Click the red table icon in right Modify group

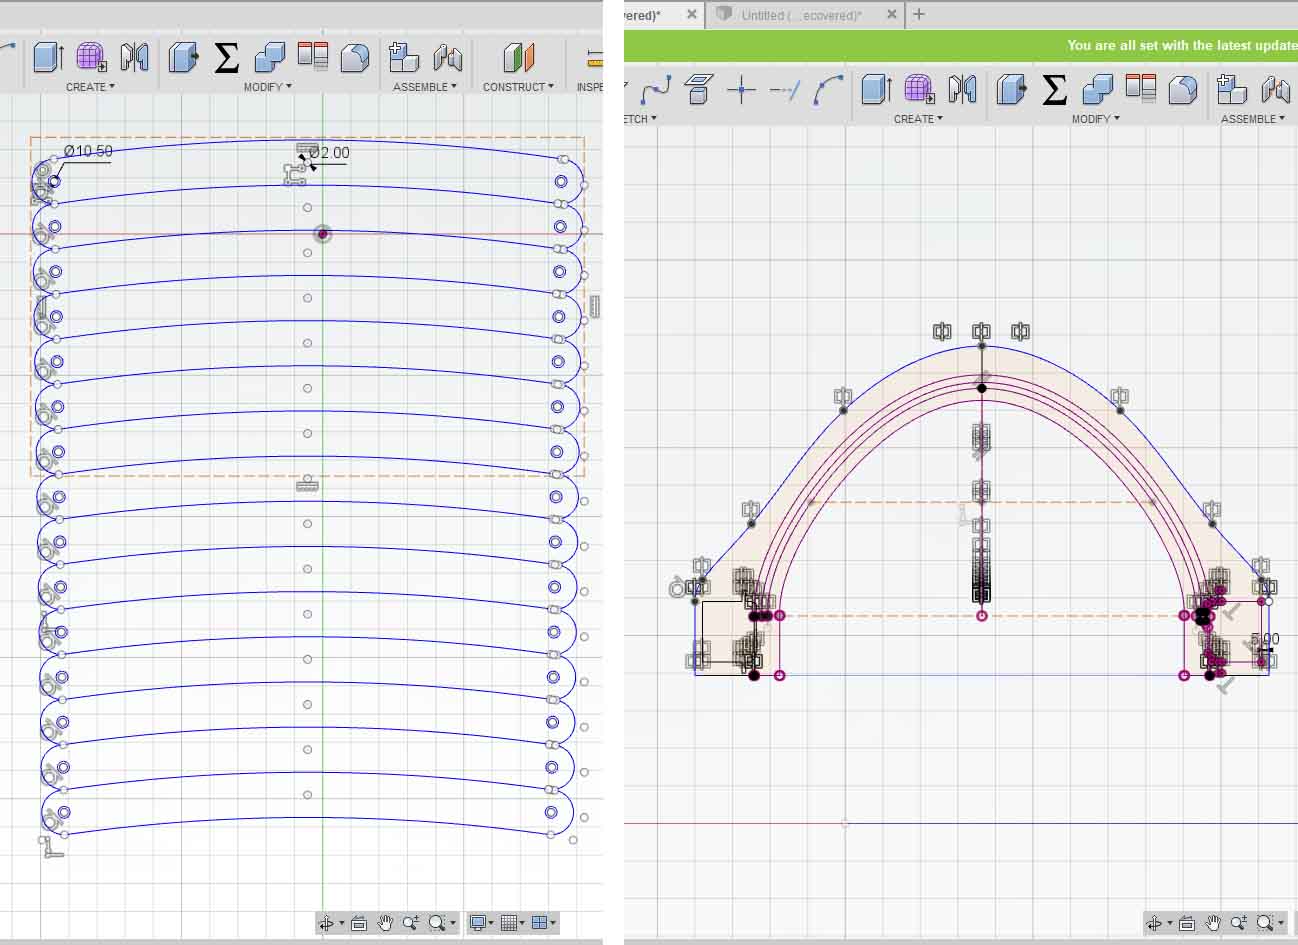1141,88
